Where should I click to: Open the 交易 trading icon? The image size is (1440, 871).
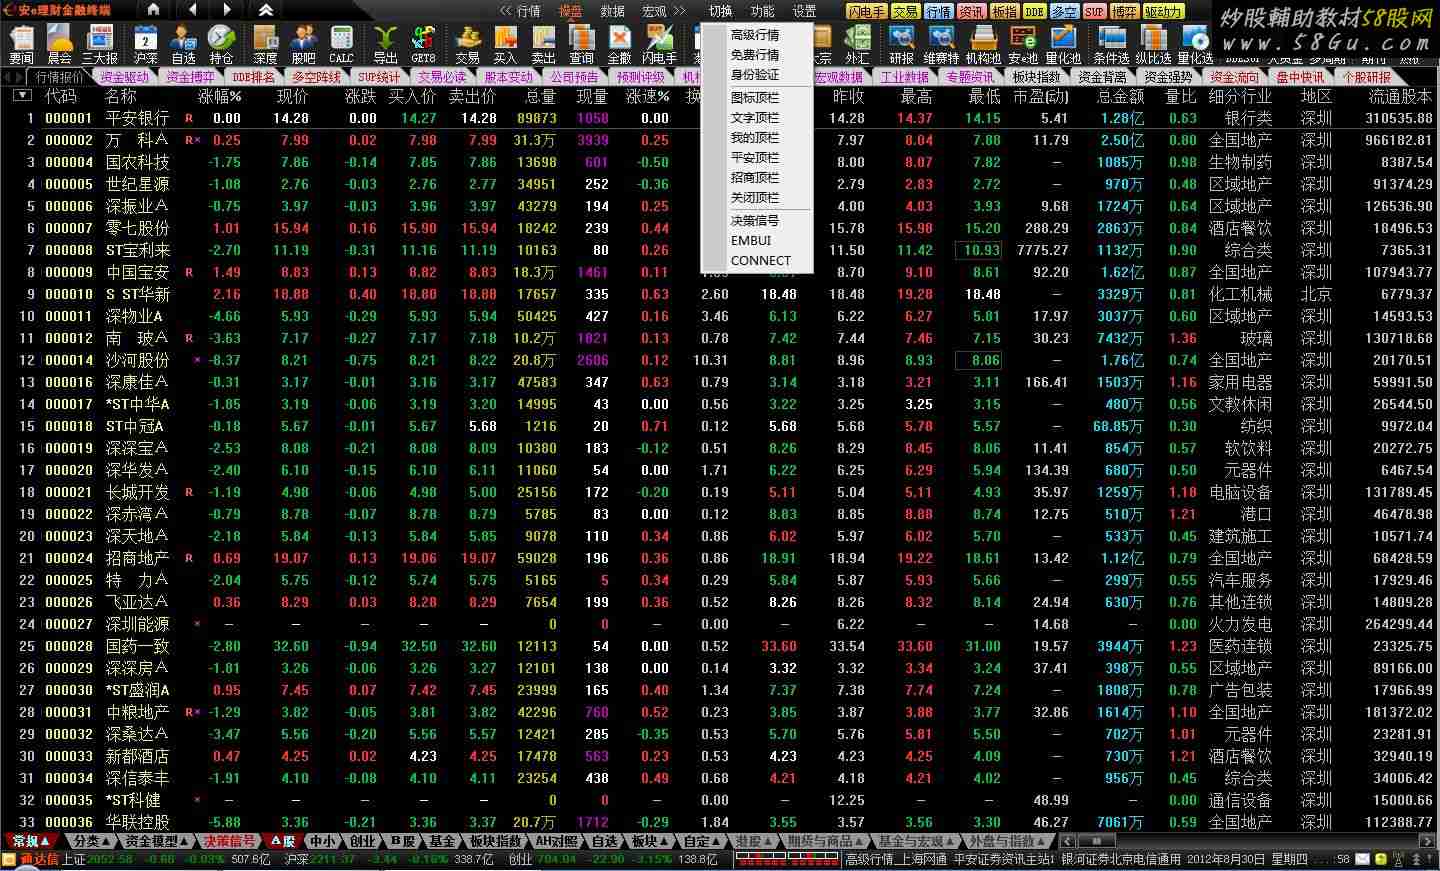point(467,45)
